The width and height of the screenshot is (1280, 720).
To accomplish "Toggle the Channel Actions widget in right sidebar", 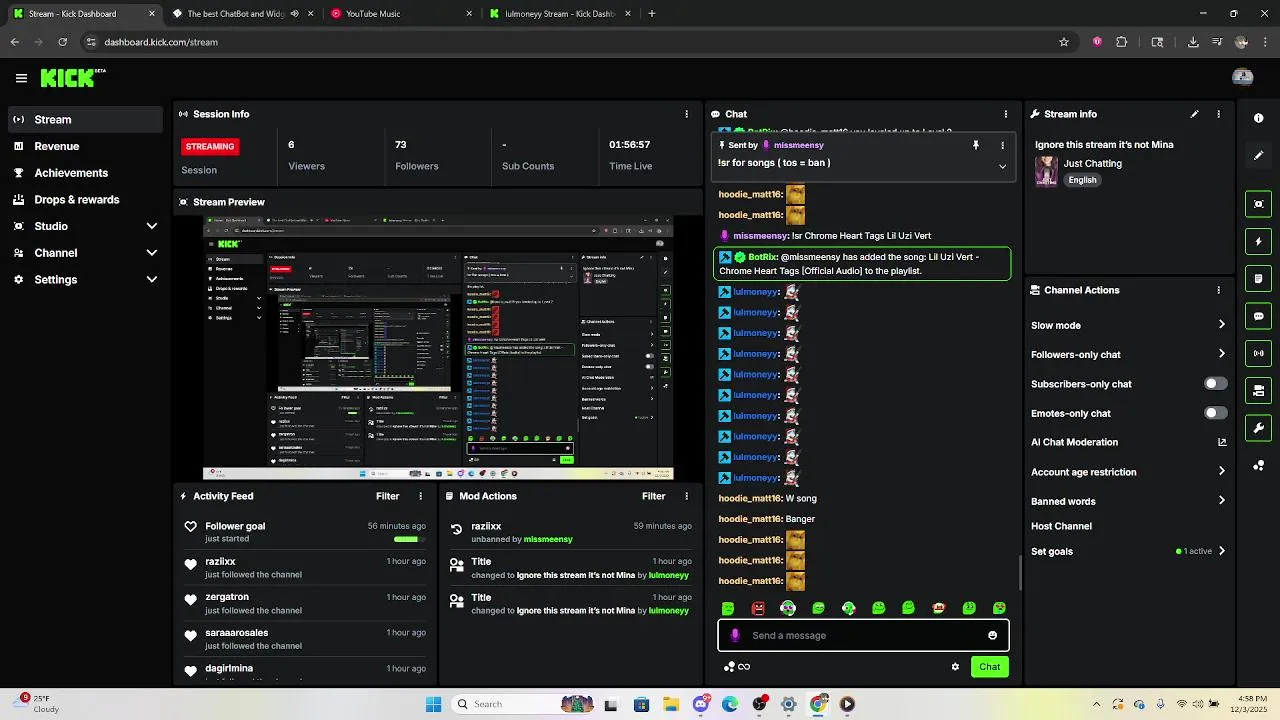I will pyautogui.click(x=1258, y=391).
